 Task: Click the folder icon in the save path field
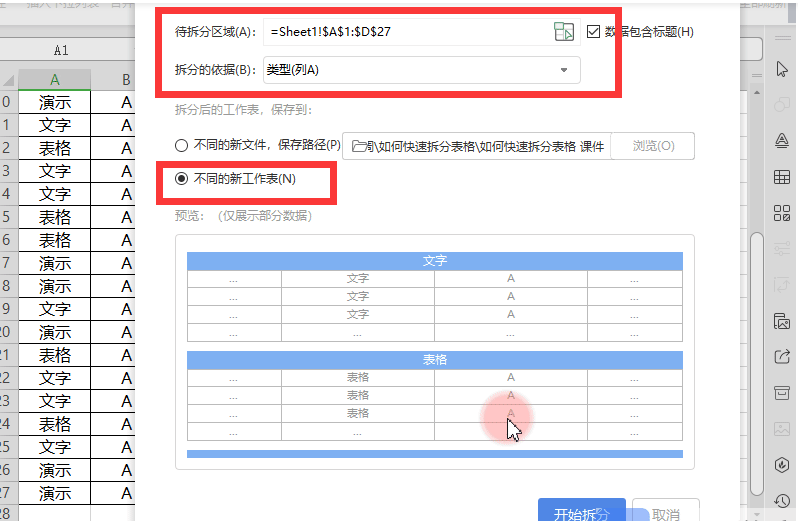[359, 147]
